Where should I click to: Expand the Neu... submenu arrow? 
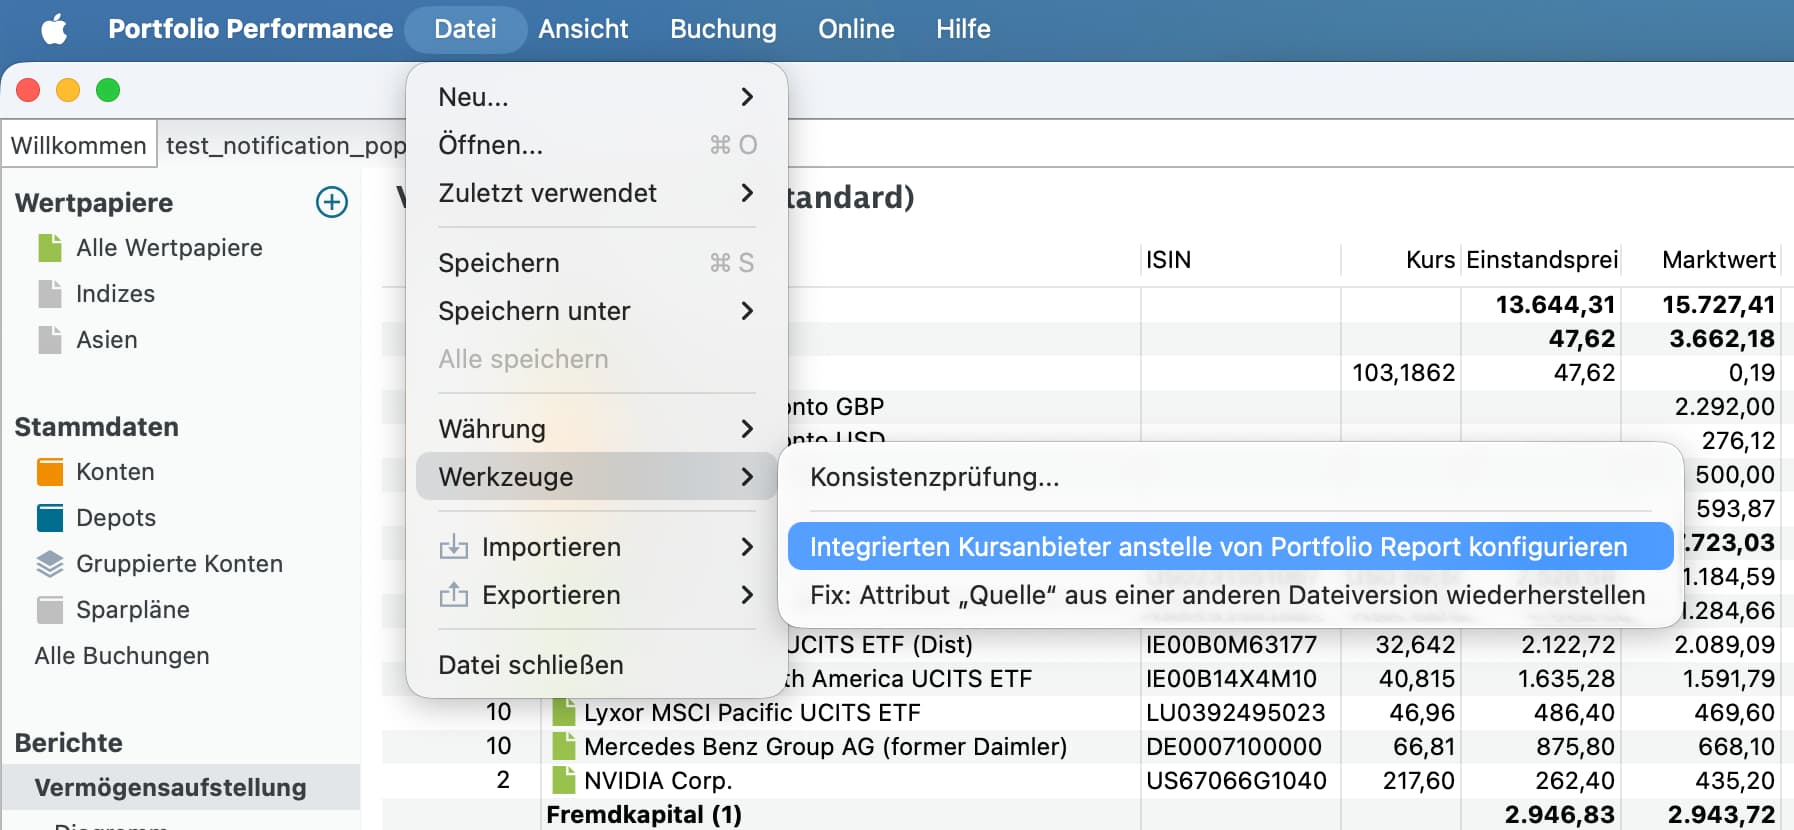(746, 97)
